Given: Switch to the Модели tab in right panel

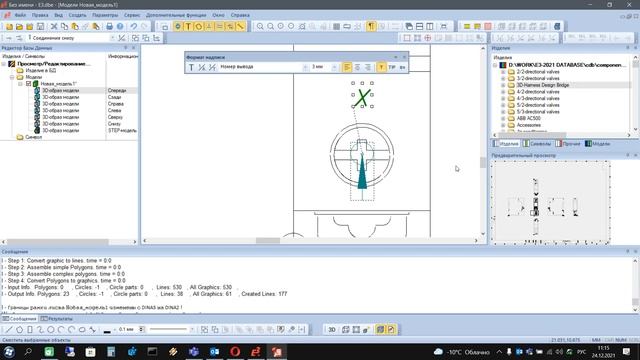Looking at the screenshot, I should tap(598, 144).
